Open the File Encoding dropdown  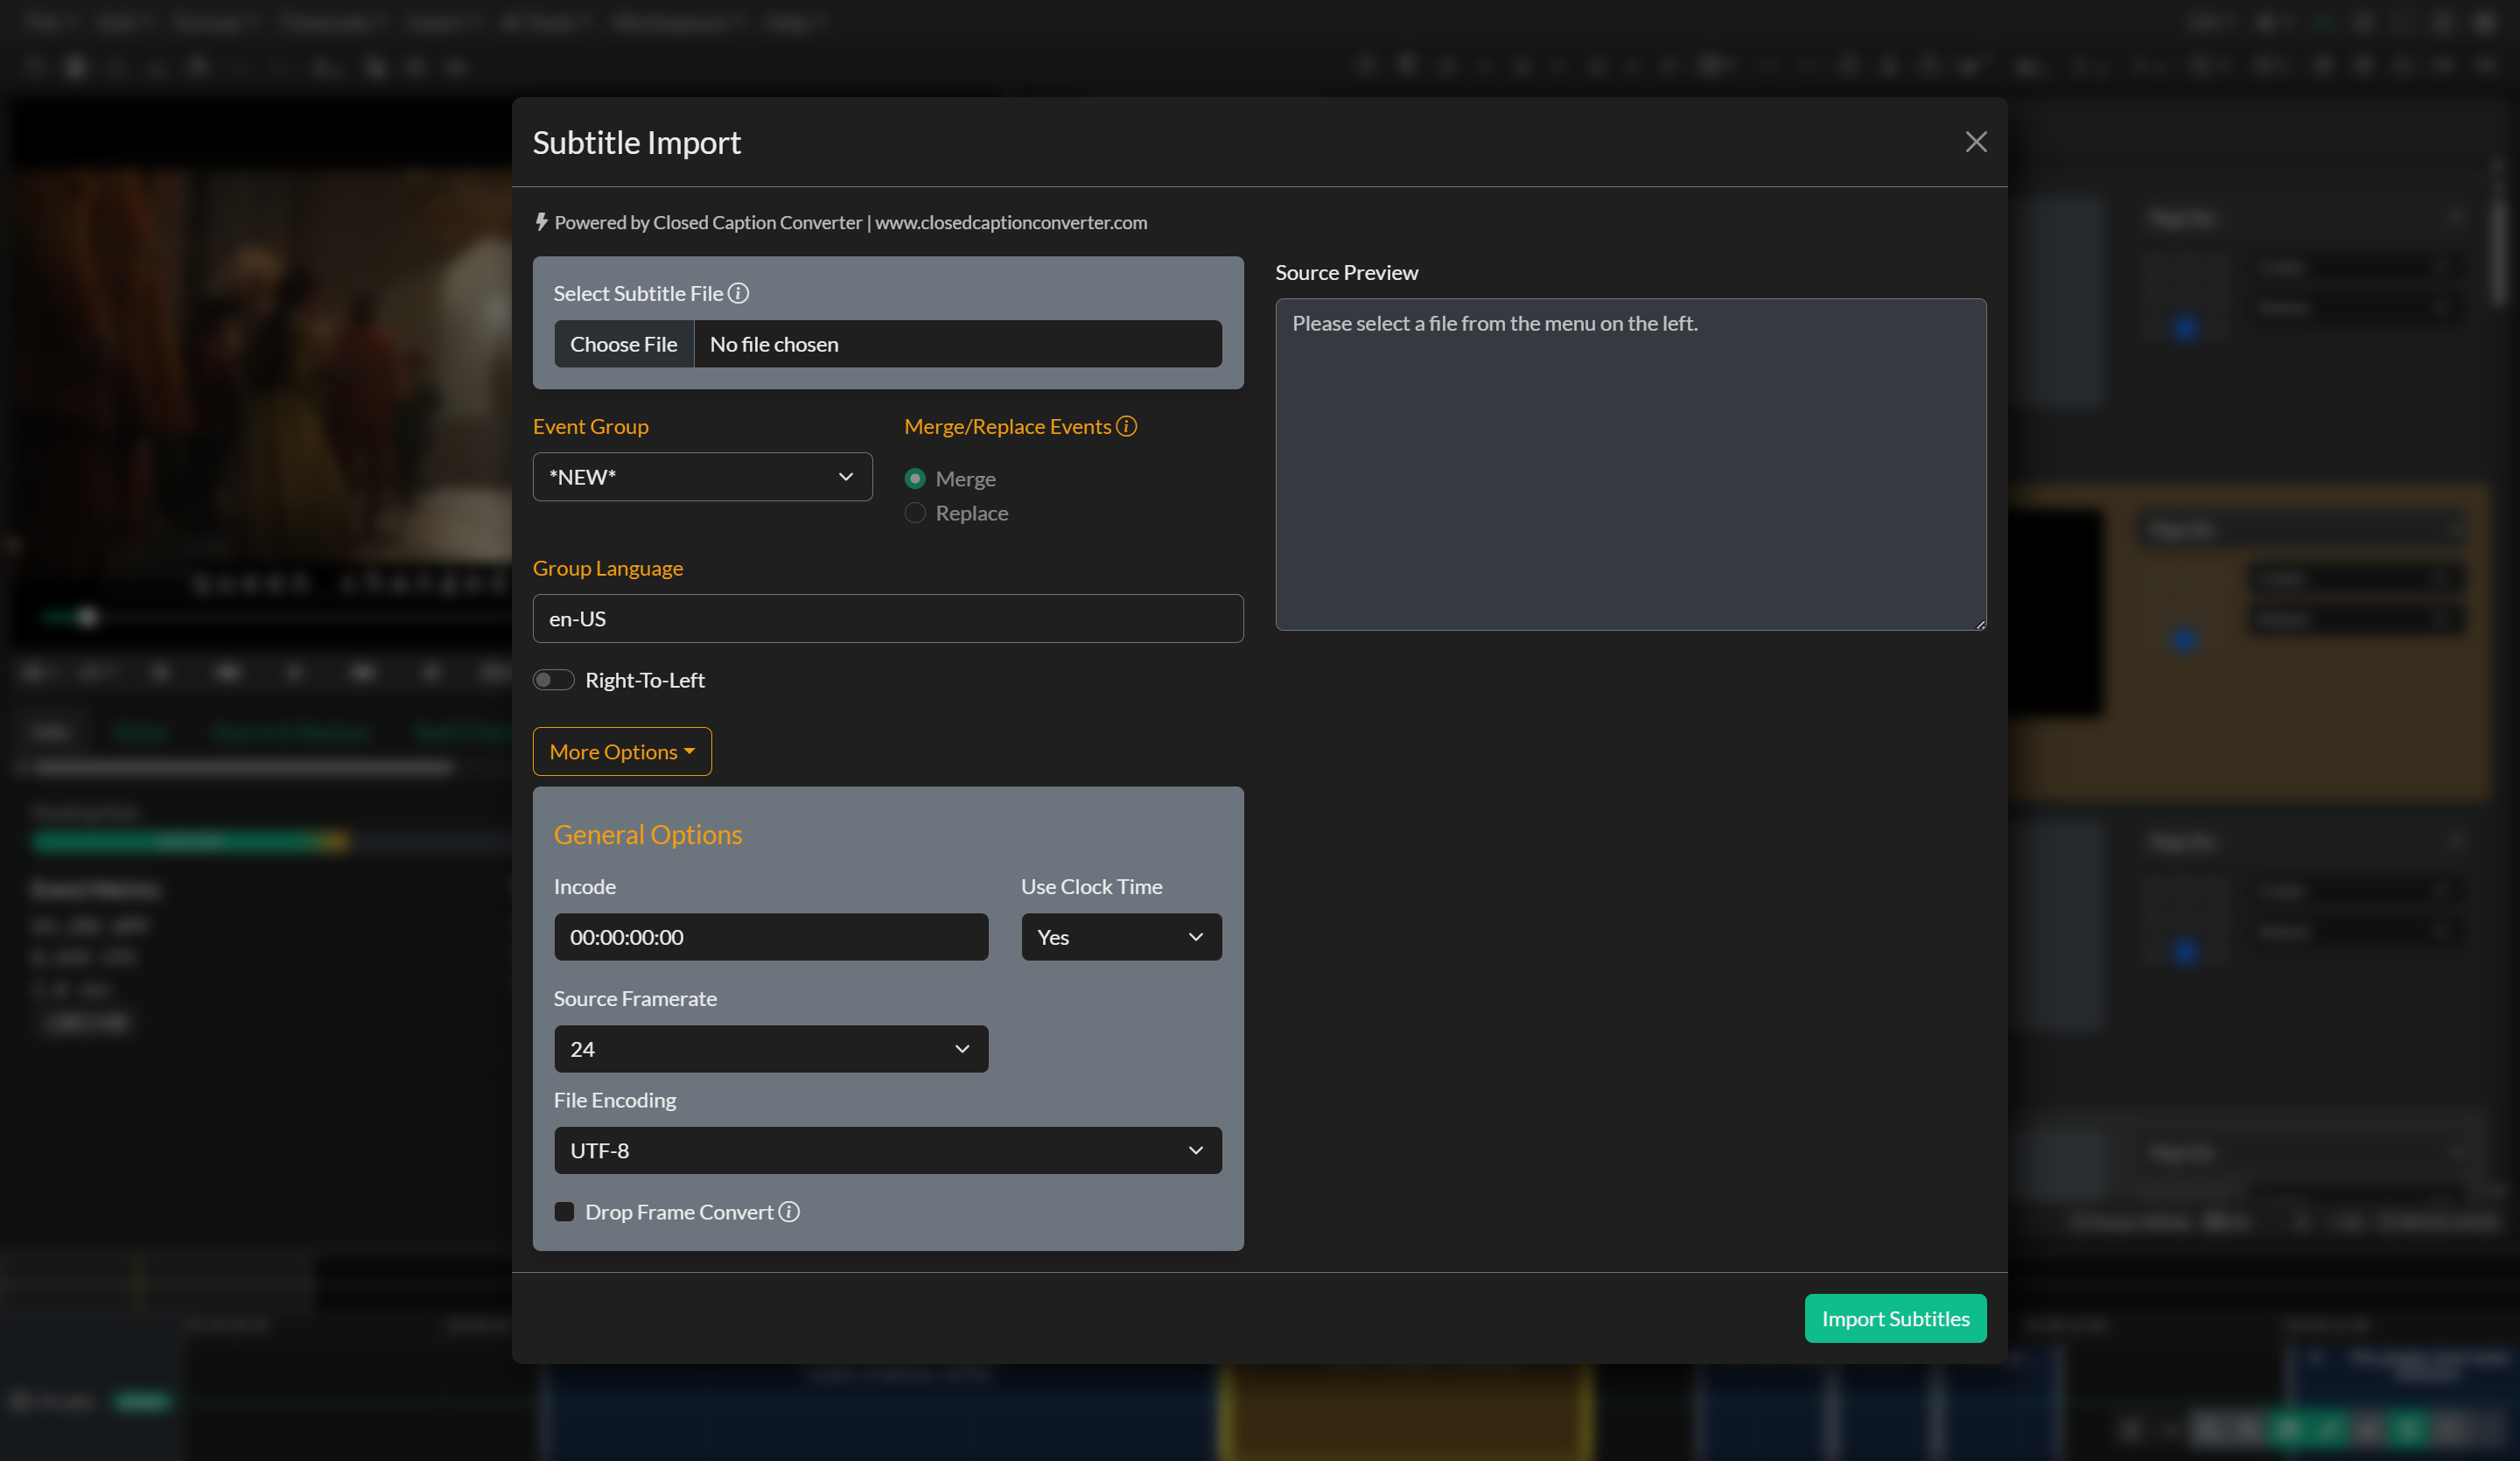[888, 1151]
